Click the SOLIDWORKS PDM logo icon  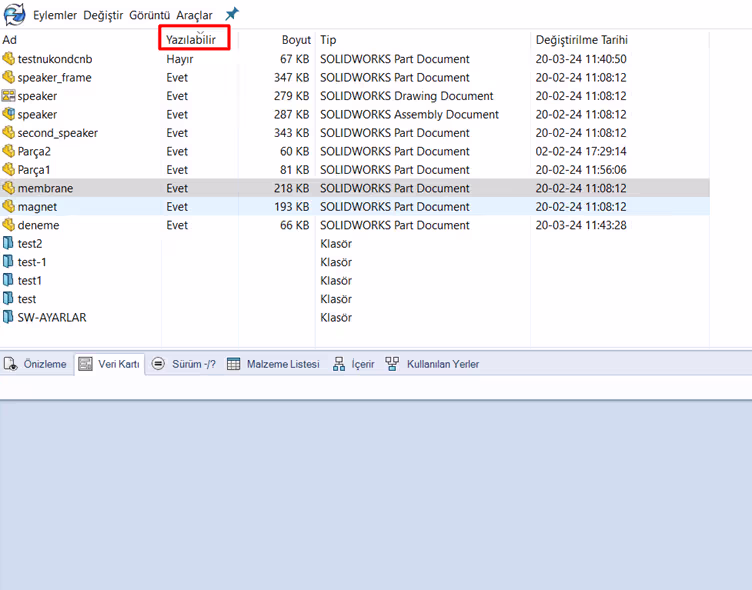click(14, 14)
